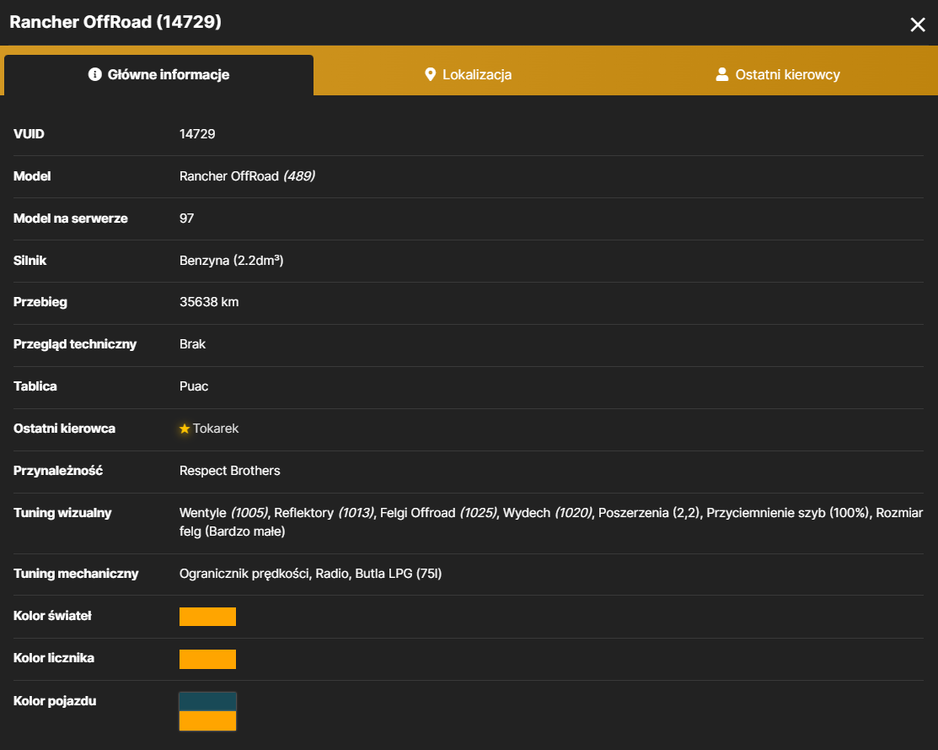938x750 pixels.
Task: Click the Kolor licznika label
Action: [x=54, y=658]
